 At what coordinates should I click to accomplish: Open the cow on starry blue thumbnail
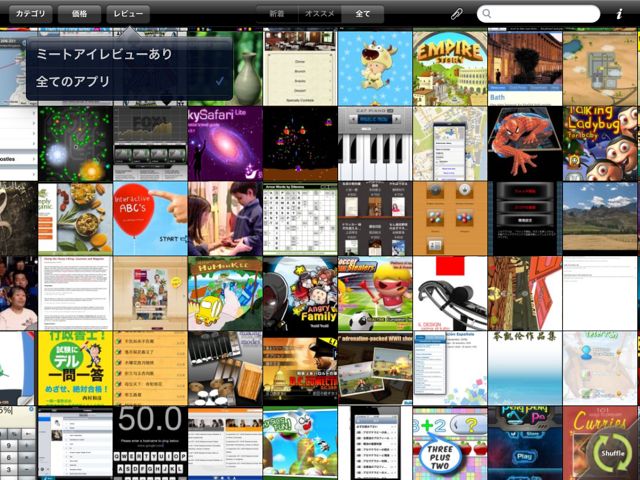(375, 69)
